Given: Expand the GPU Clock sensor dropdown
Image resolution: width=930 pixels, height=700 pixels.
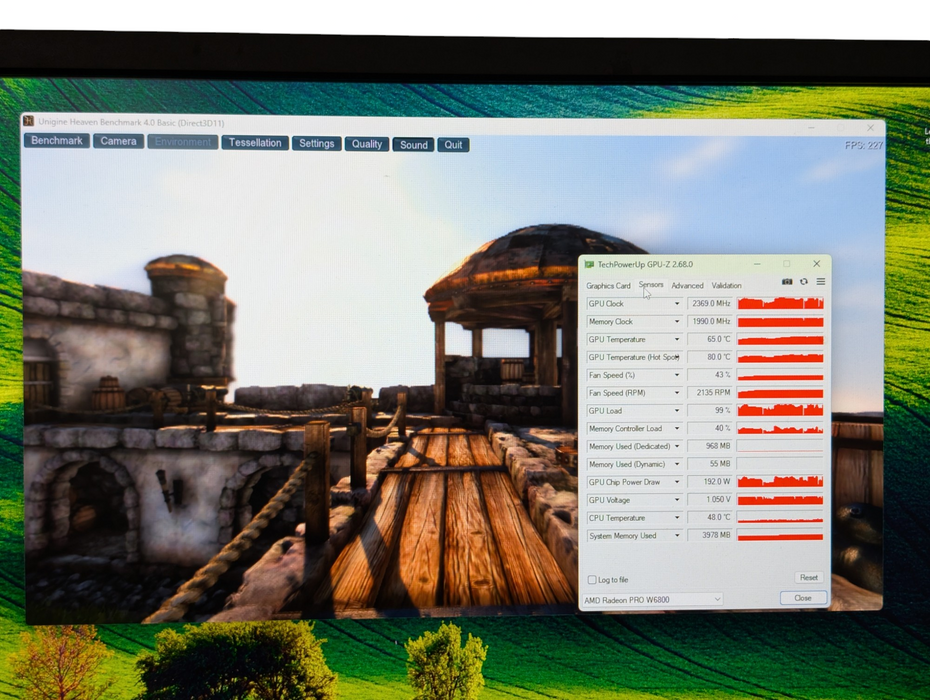Looking at the screenshot, I should 676,304.
